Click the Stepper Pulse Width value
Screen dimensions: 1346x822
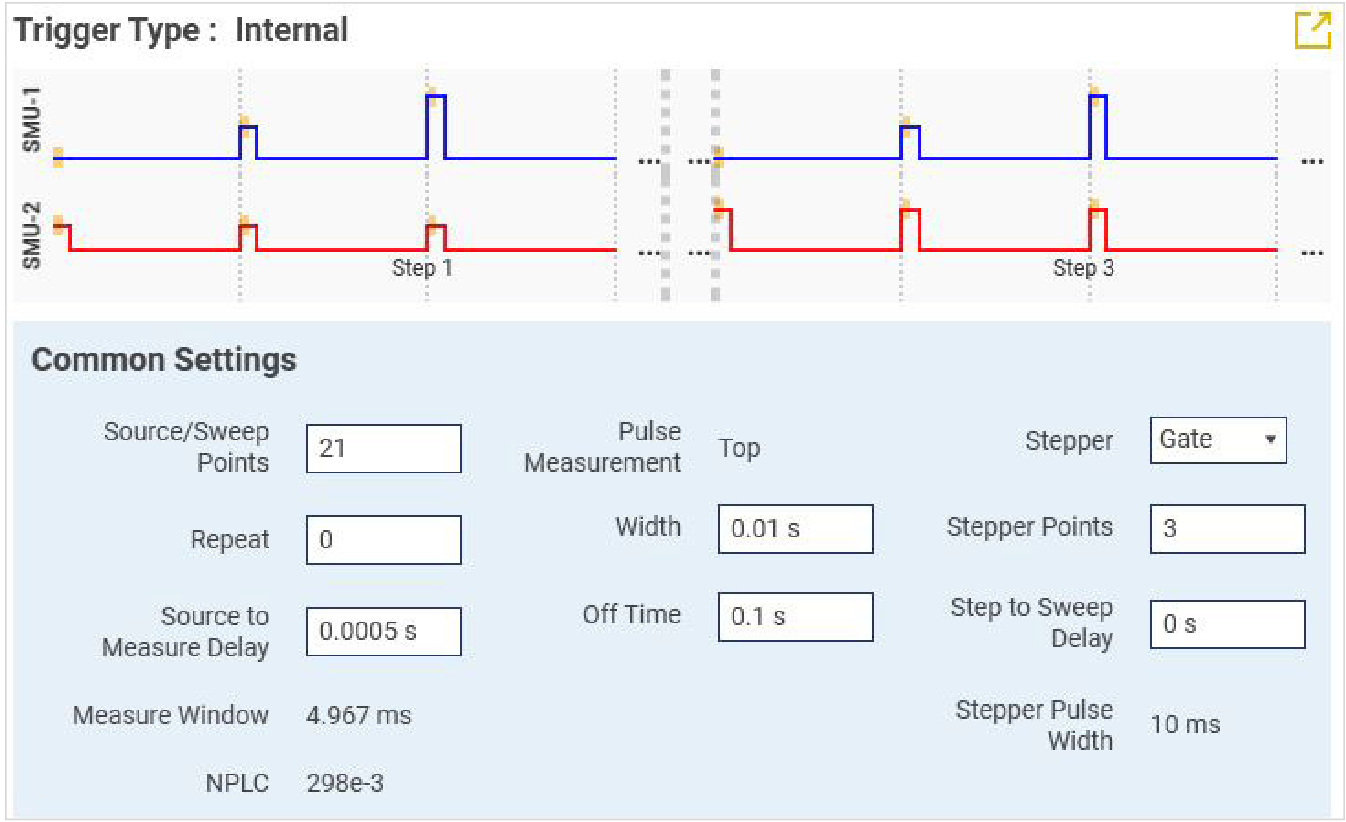pos(1185,725)
